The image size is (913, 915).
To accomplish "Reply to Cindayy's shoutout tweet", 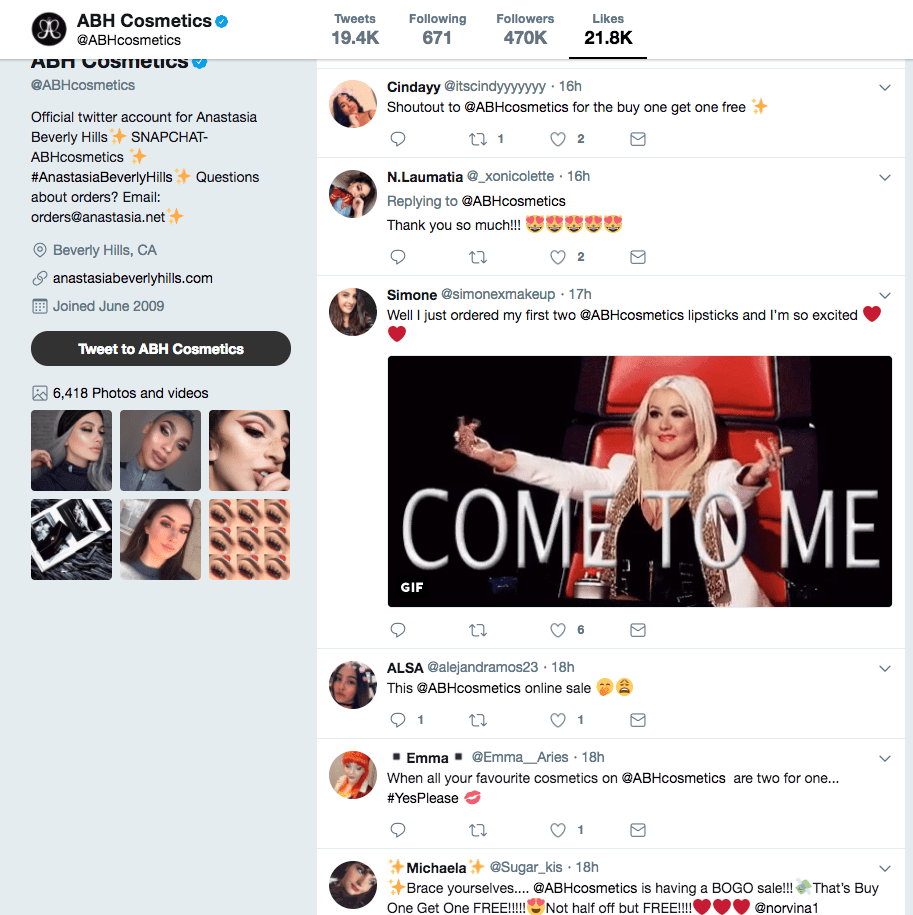I will coord(398,139).
